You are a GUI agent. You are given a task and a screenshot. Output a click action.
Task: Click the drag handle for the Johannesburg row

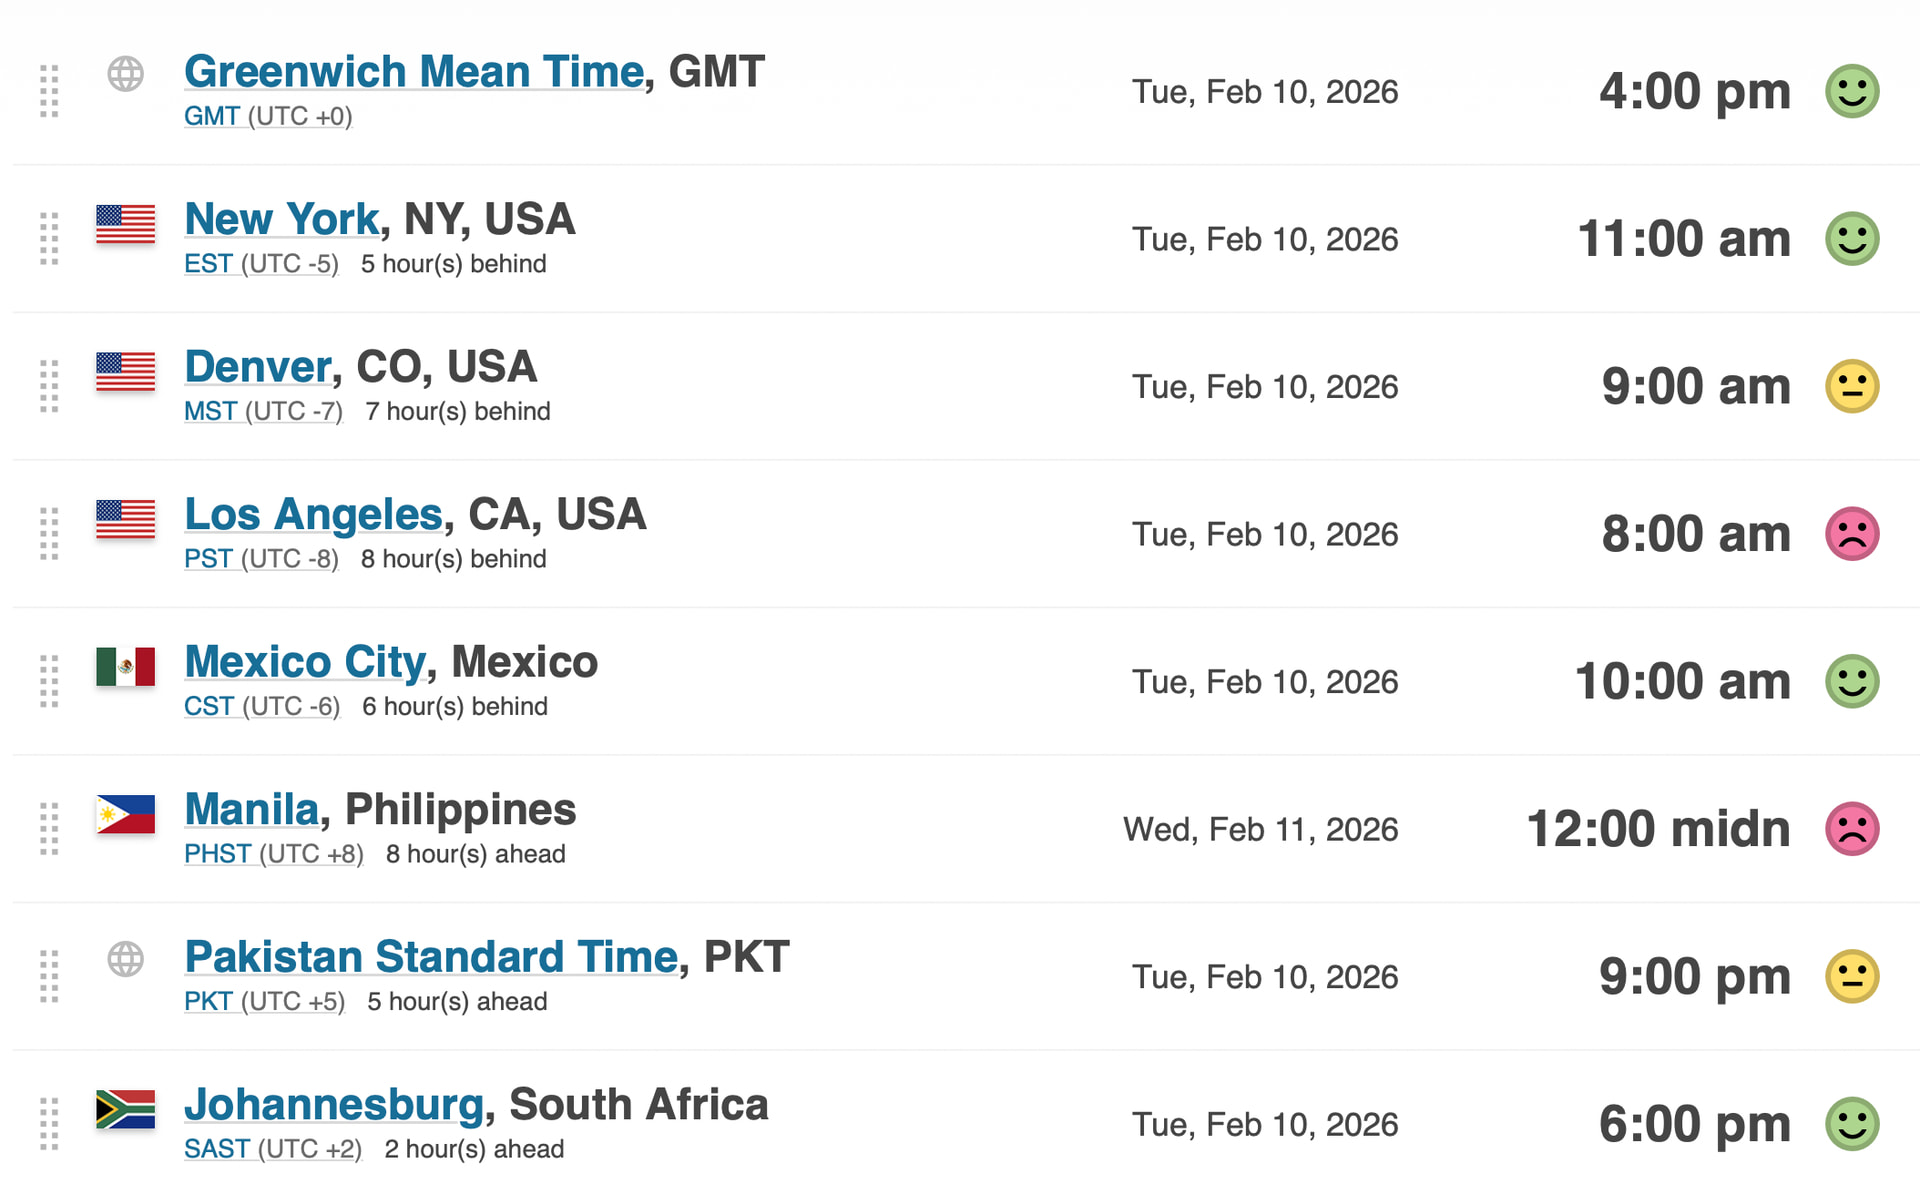[x=49, y=1124]
